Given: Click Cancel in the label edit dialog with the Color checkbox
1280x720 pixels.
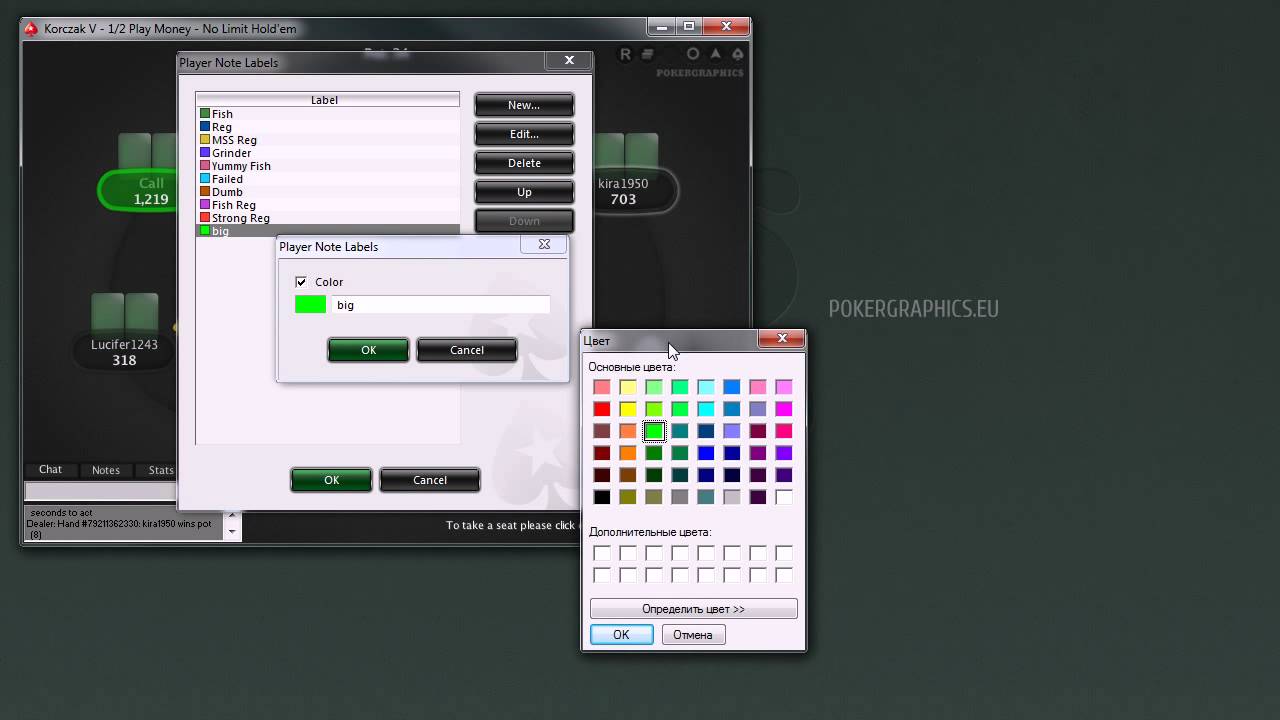Looking at the screenshot, I should [x=467, y=350].
